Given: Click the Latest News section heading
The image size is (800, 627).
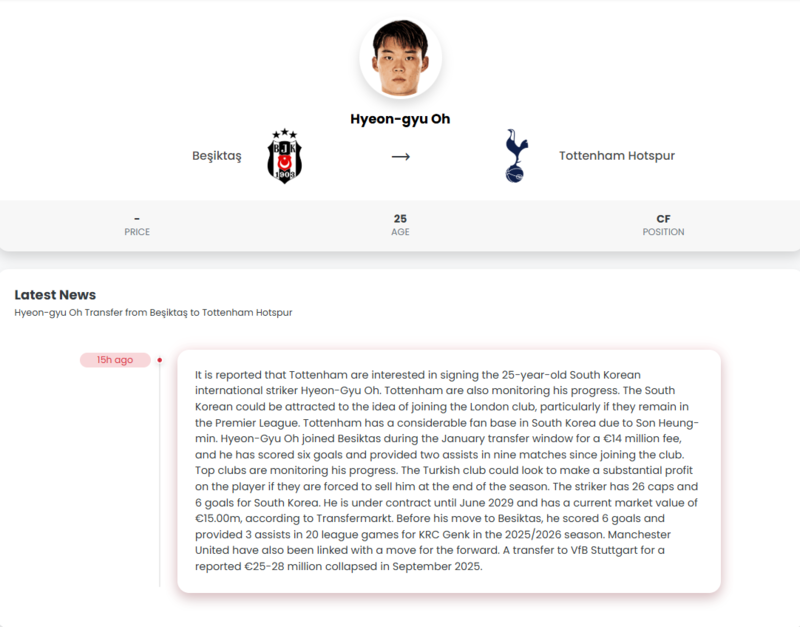Looking at the screenshot, I should [x=55, y=295].
